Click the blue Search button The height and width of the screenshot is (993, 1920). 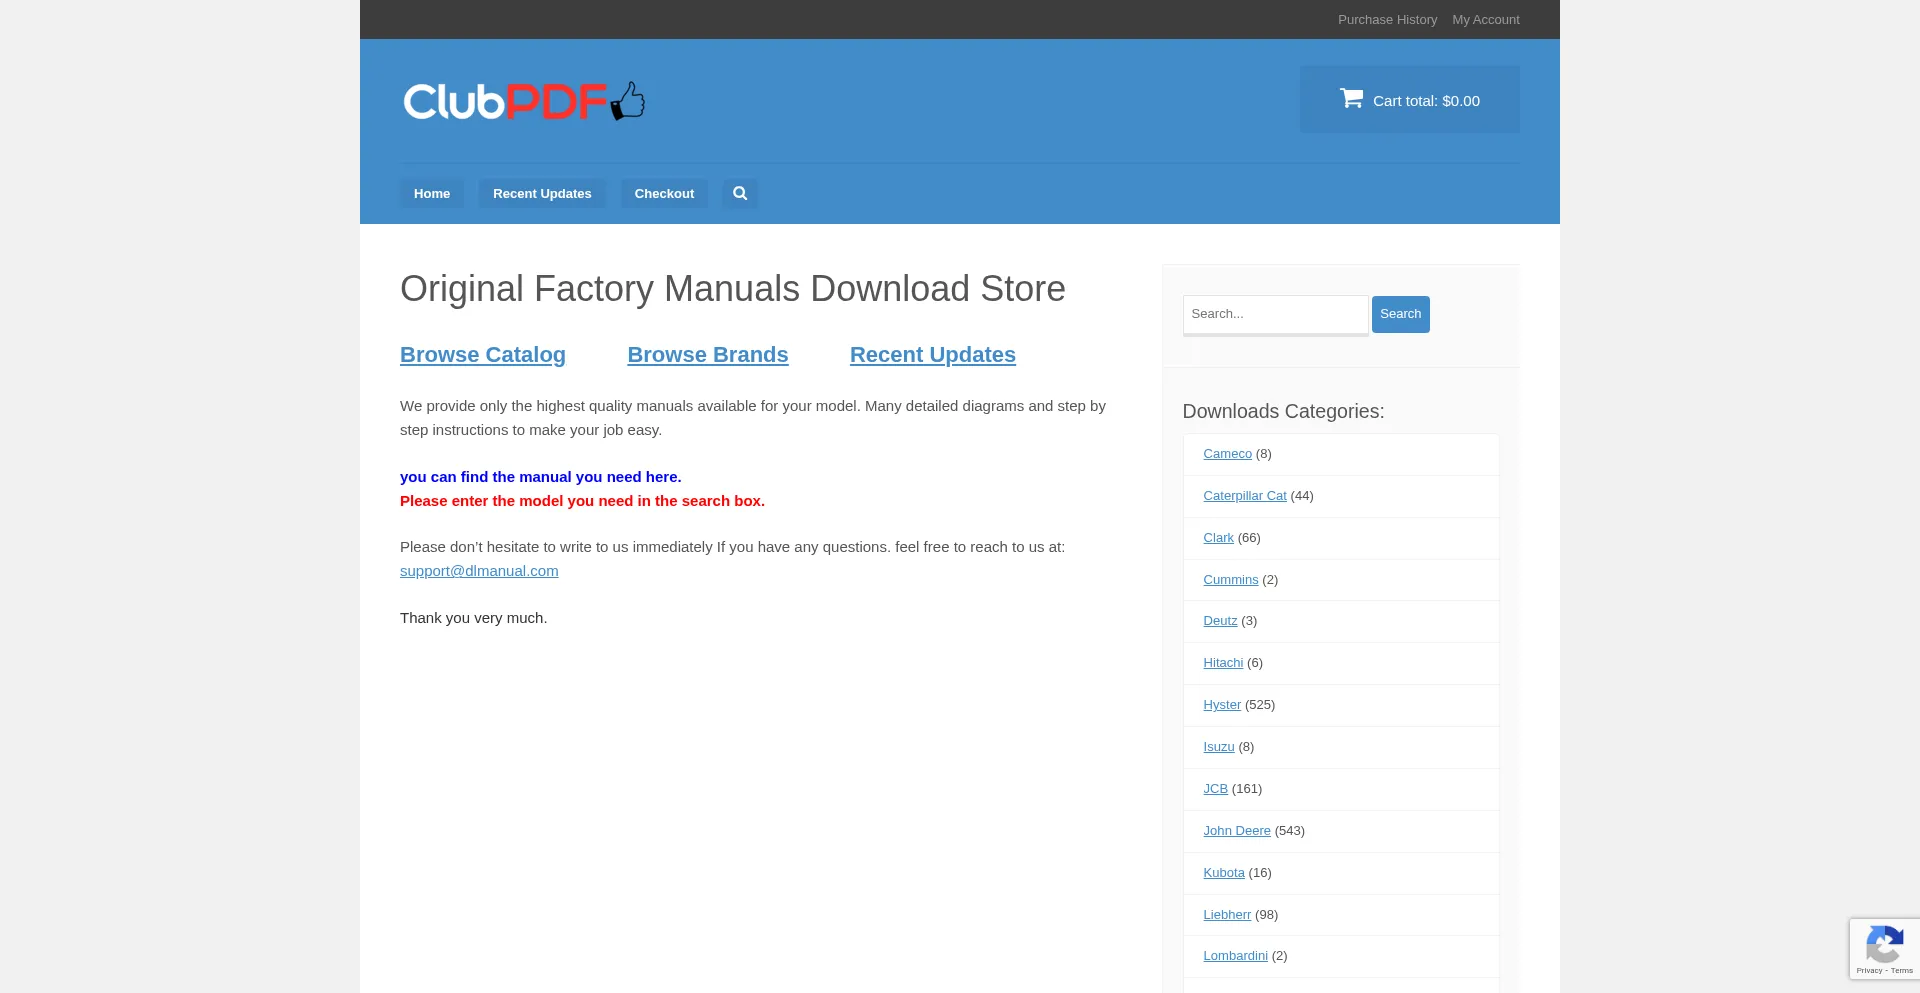click(x=1400, y=314)
